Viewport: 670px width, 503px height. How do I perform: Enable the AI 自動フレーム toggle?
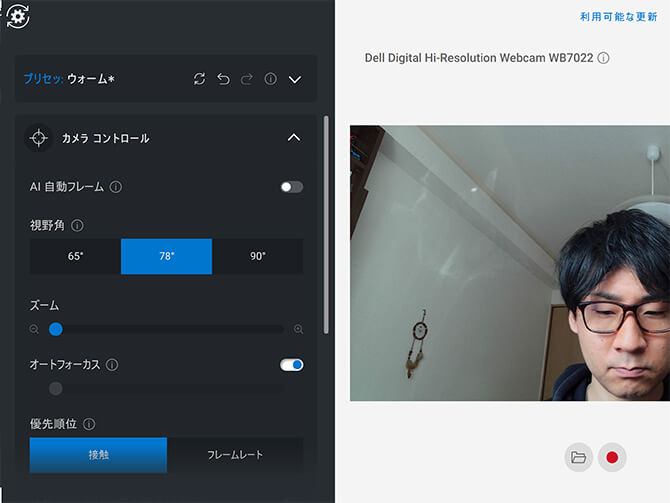tap(292, 187)
